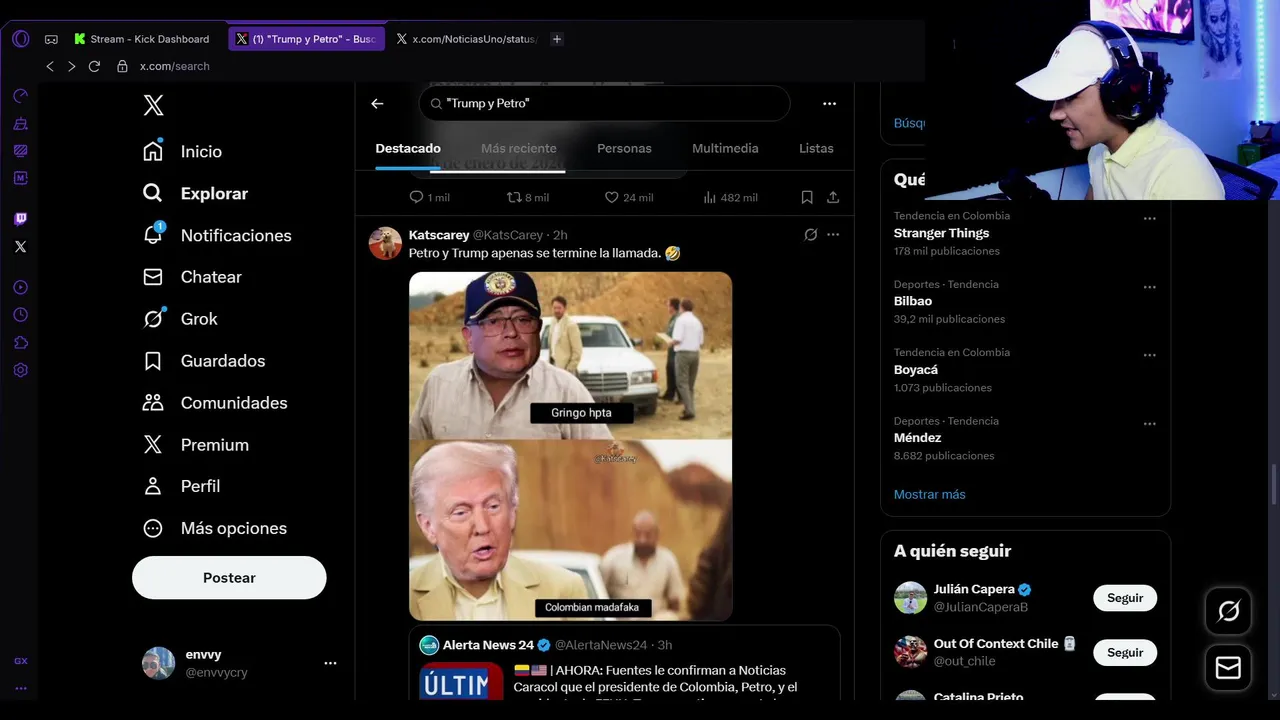This screenshot has height=720, width=1280.
Task: Share the post above Katscarey
Action: coord(833,197)
